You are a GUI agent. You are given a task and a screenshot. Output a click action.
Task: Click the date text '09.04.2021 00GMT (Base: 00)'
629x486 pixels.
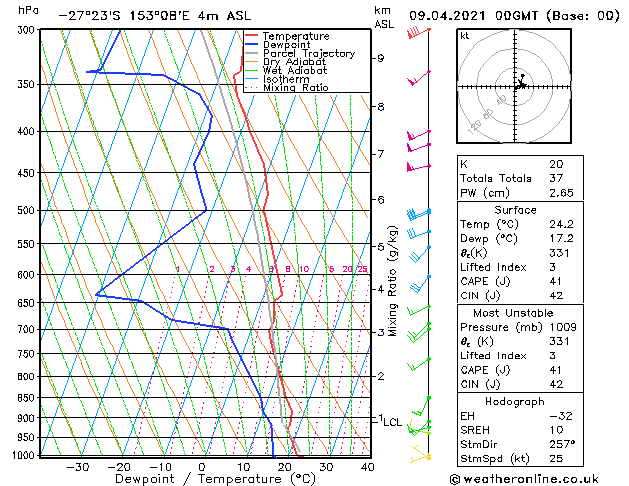click(514, 16)
